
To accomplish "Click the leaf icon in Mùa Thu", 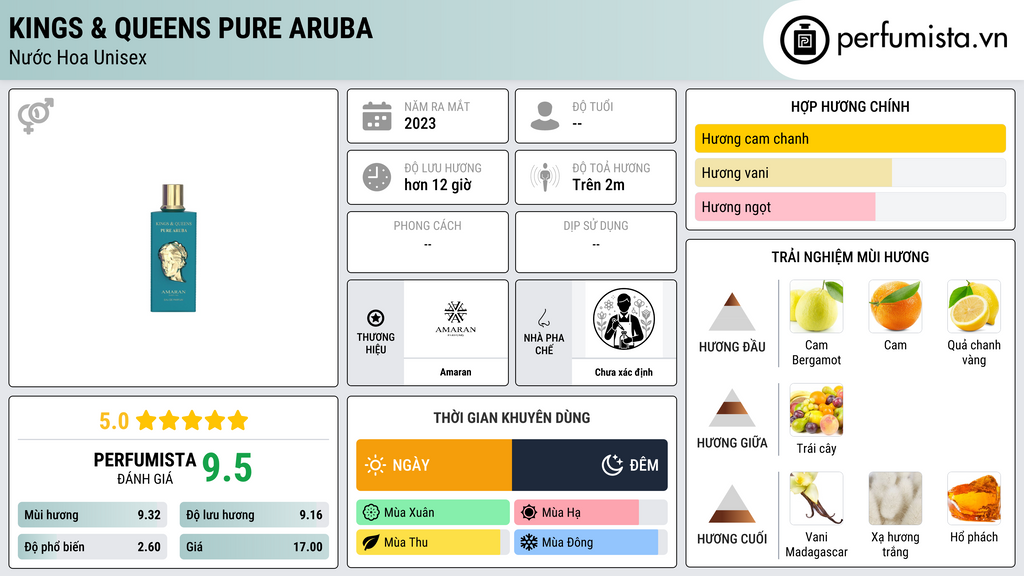I will pyautogui.click(x=371, y=543).
